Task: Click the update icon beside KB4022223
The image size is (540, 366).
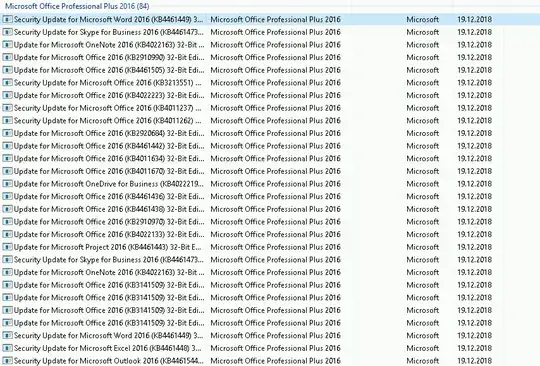Action: [x=7, y=95]
